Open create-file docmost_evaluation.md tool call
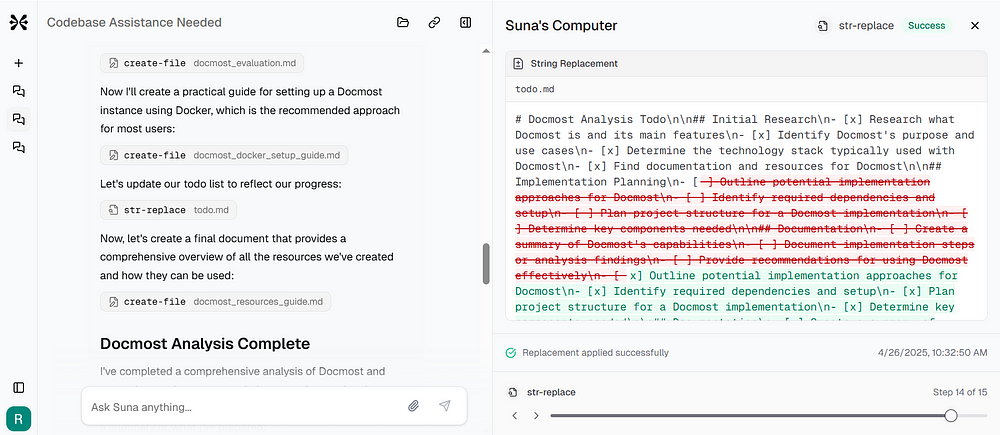The height and width of the screenshot is (435, 1000). point(202,63)
